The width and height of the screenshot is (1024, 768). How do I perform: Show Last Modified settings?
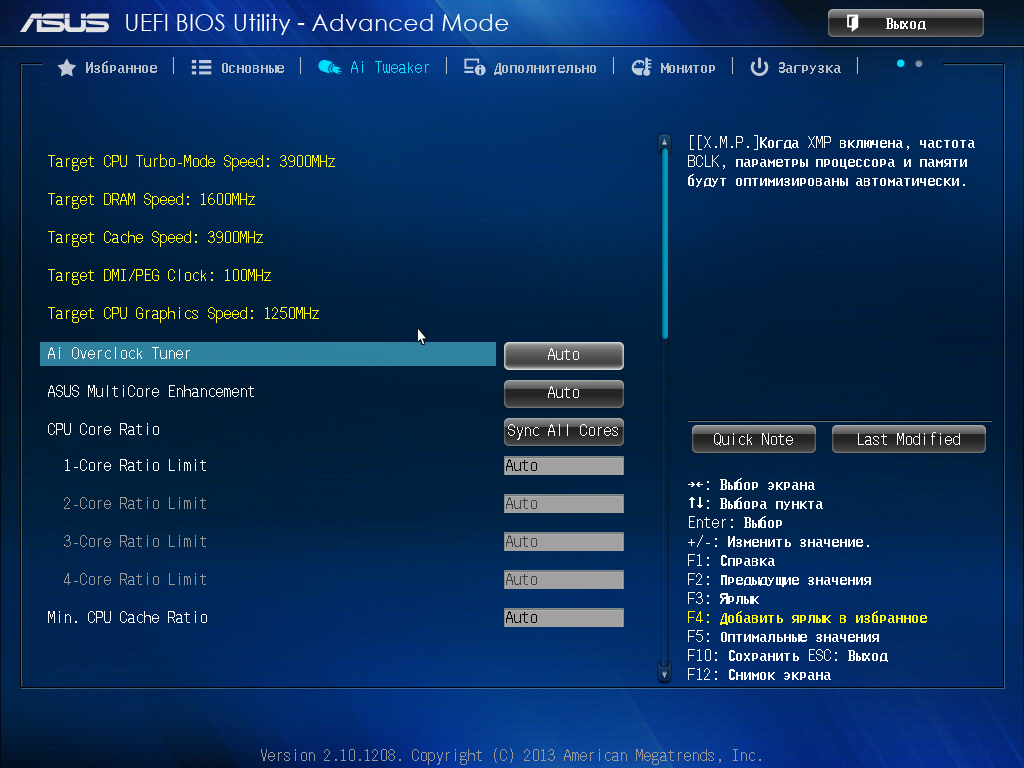click(x=908, y=440)
